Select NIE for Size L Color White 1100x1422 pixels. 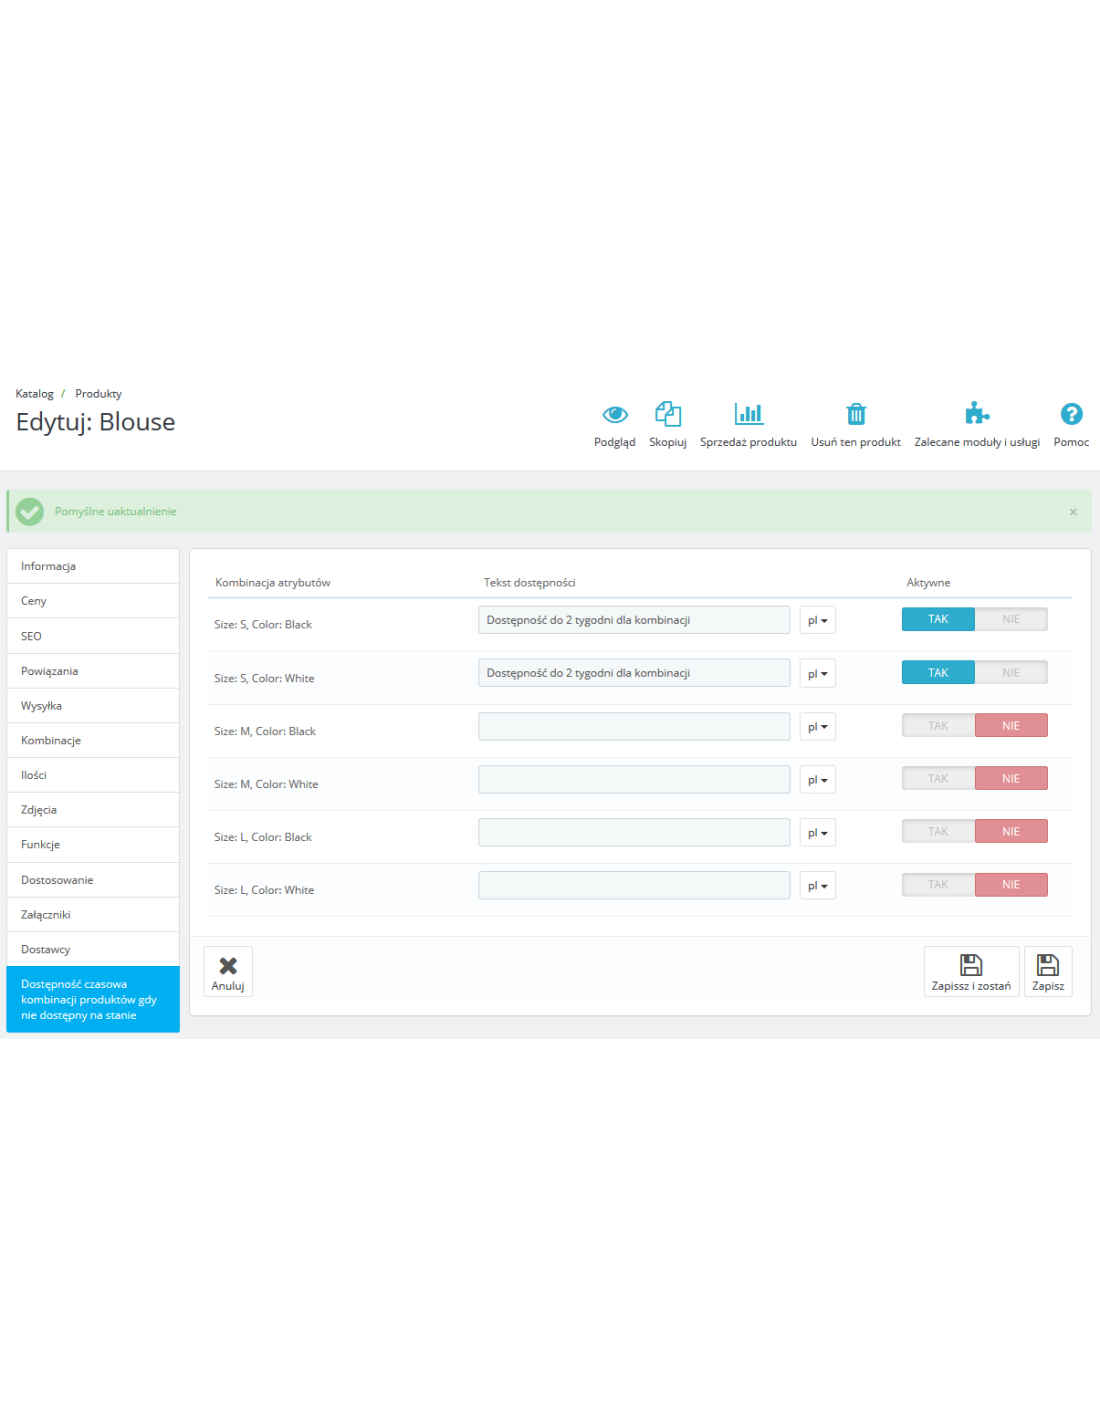1011,885
